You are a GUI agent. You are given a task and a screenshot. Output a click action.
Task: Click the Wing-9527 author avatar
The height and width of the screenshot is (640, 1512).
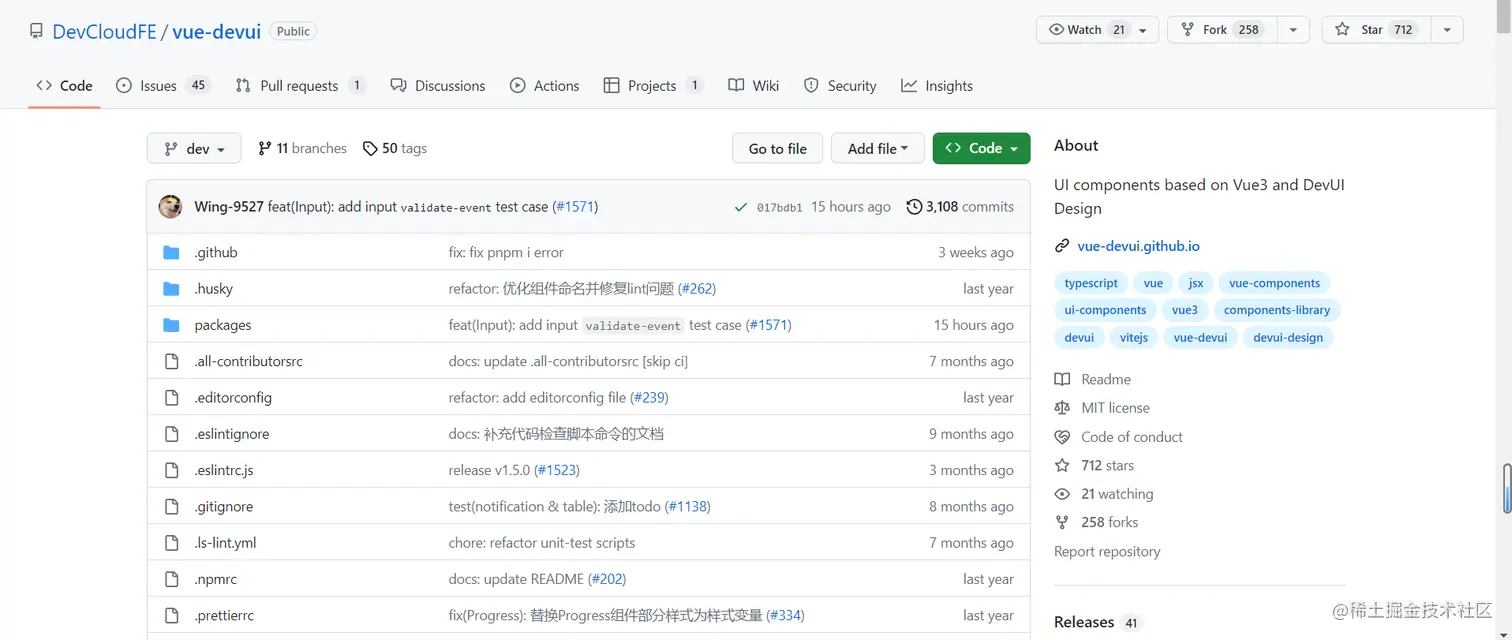(170, 207)
